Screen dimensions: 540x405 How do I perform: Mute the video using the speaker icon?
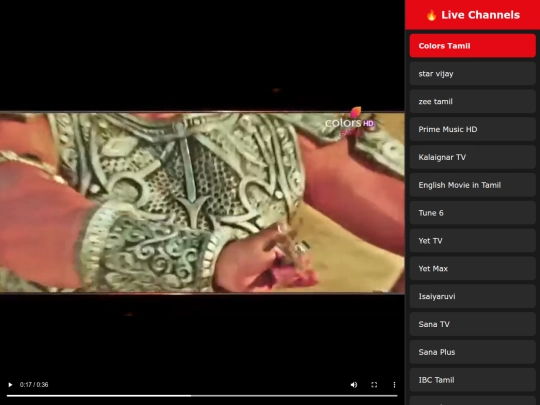[354, 385]
